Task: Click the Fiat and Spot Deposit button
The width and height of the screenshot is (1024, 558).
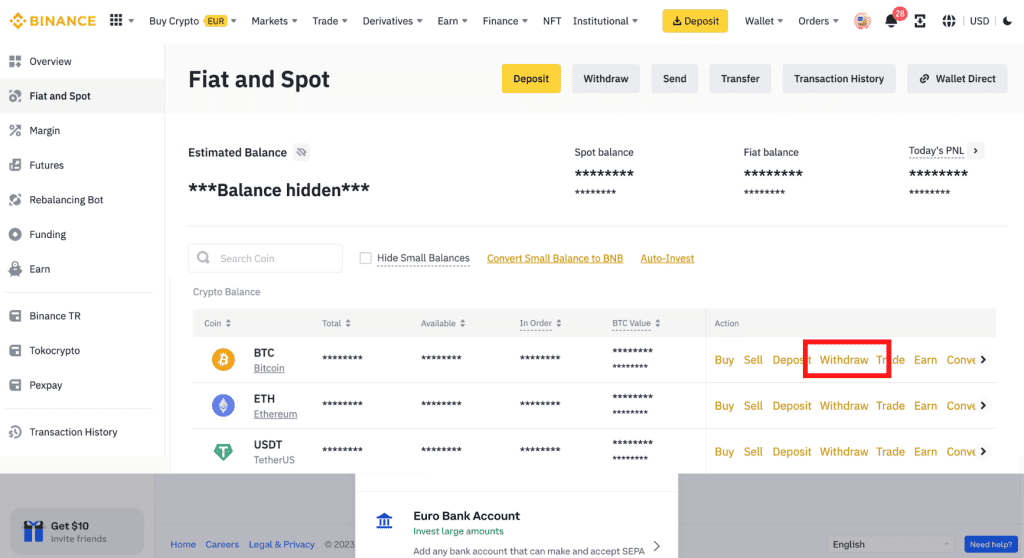Action: pyautogui.click(x=531, y=78)
